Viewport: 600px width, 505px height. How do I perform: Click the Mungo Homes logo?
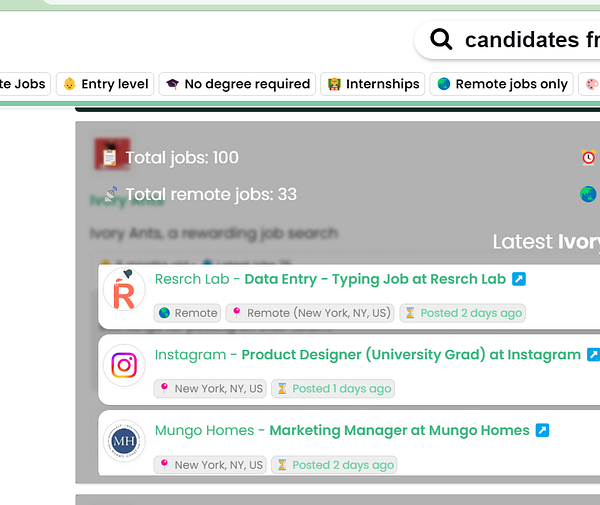point(124,441)
